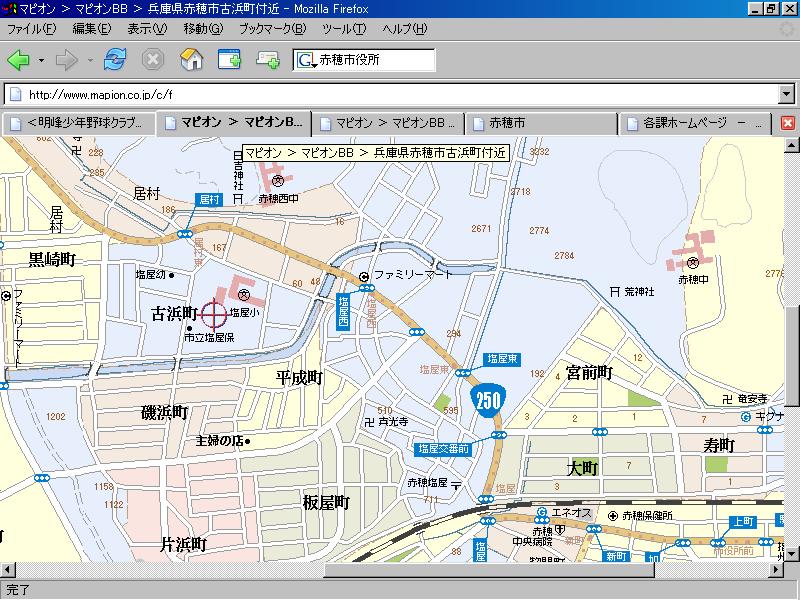Click the health symbol beside 赤穂保健所
This screenshot has width=800, height=600.
[613, 516]
